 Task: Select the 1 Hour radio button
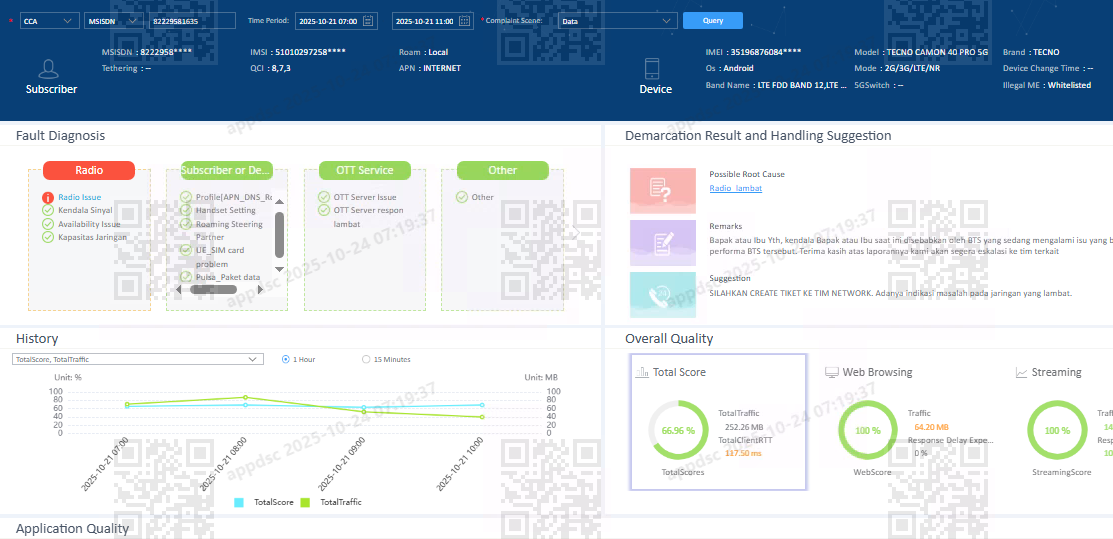(286, 359)
